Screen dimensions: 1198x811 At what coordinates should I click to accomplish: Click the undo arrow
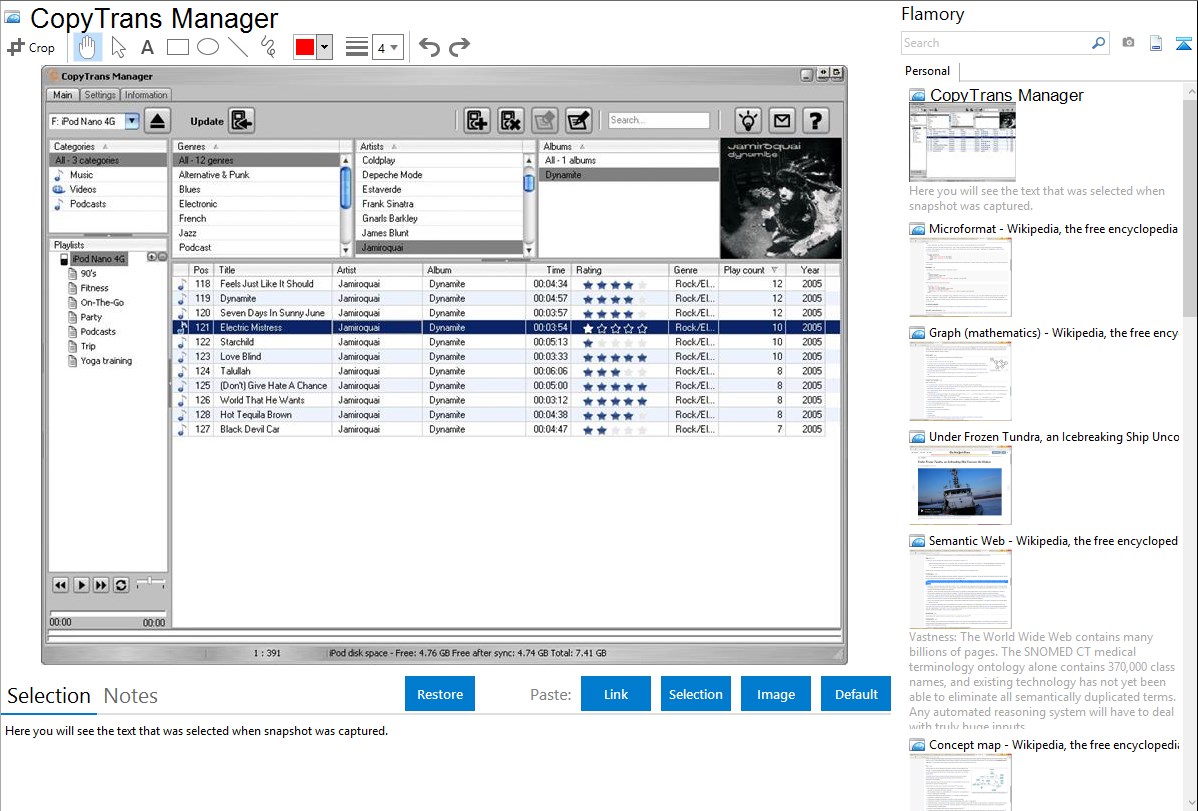[429, 47]
